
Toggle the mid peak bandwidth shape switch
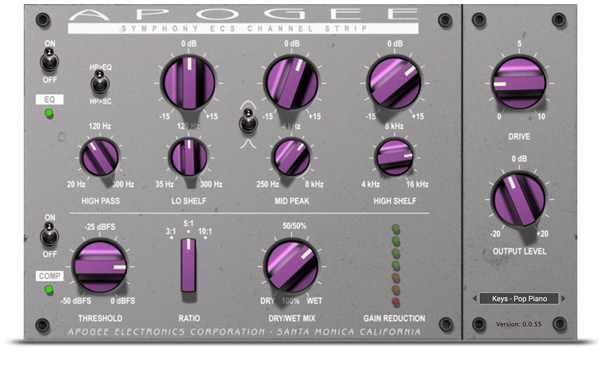[248, 122]
